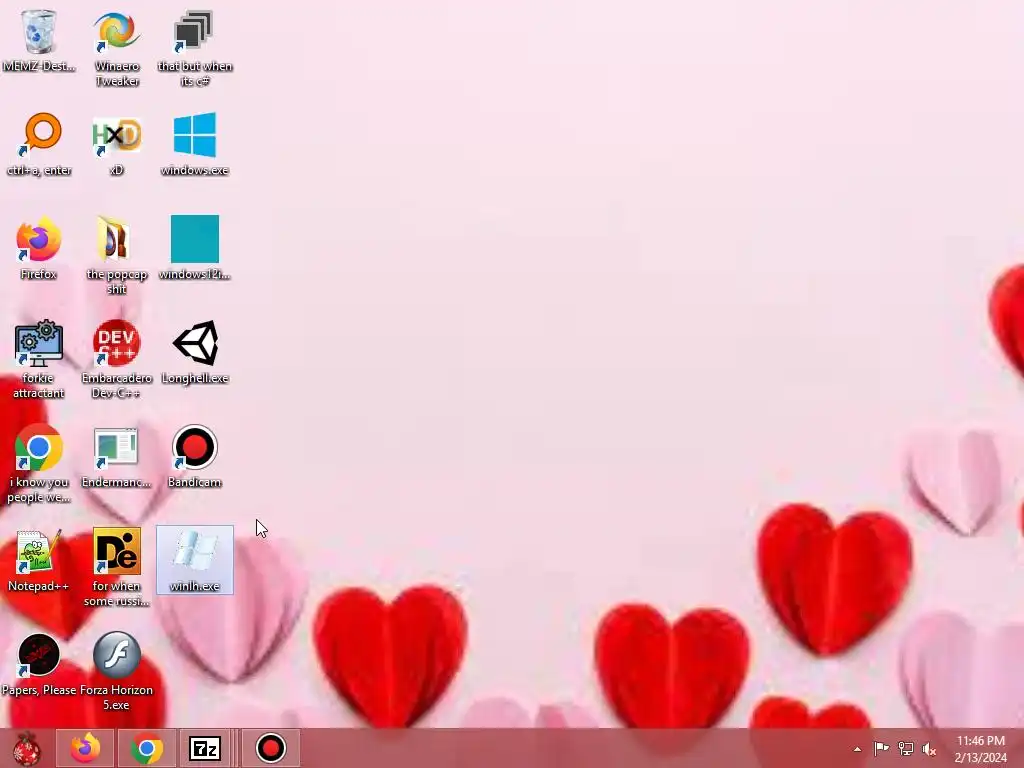This screenshot has height=768, width=1024.
Task: Show hidden tray icons arrow
Action: pos(857,749)
